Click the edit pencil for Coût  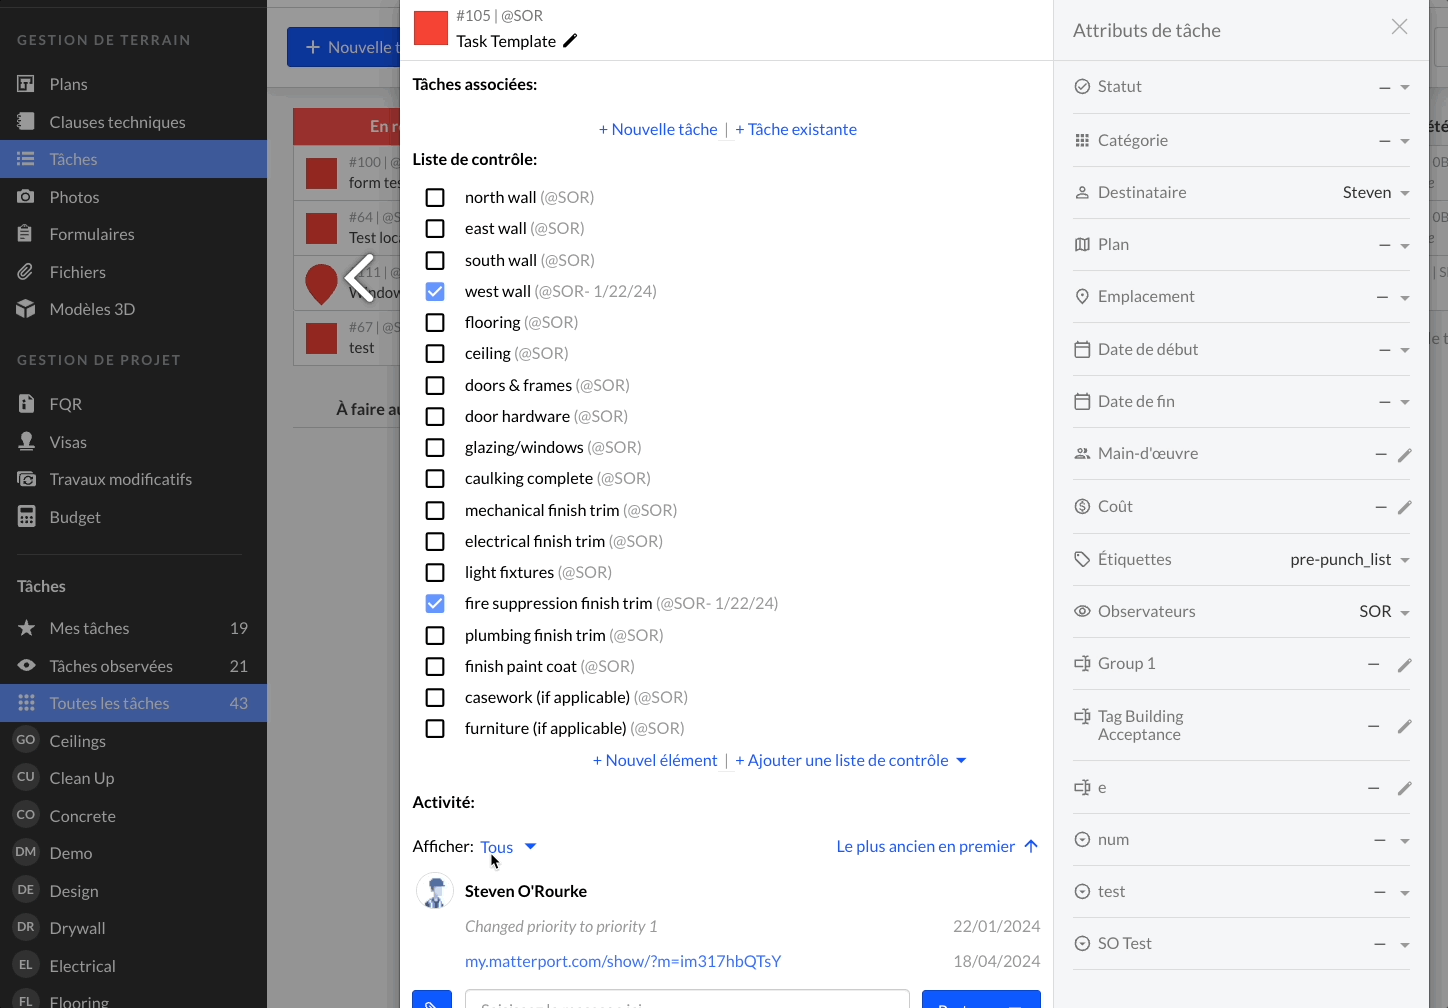(x=1404, y=508)
